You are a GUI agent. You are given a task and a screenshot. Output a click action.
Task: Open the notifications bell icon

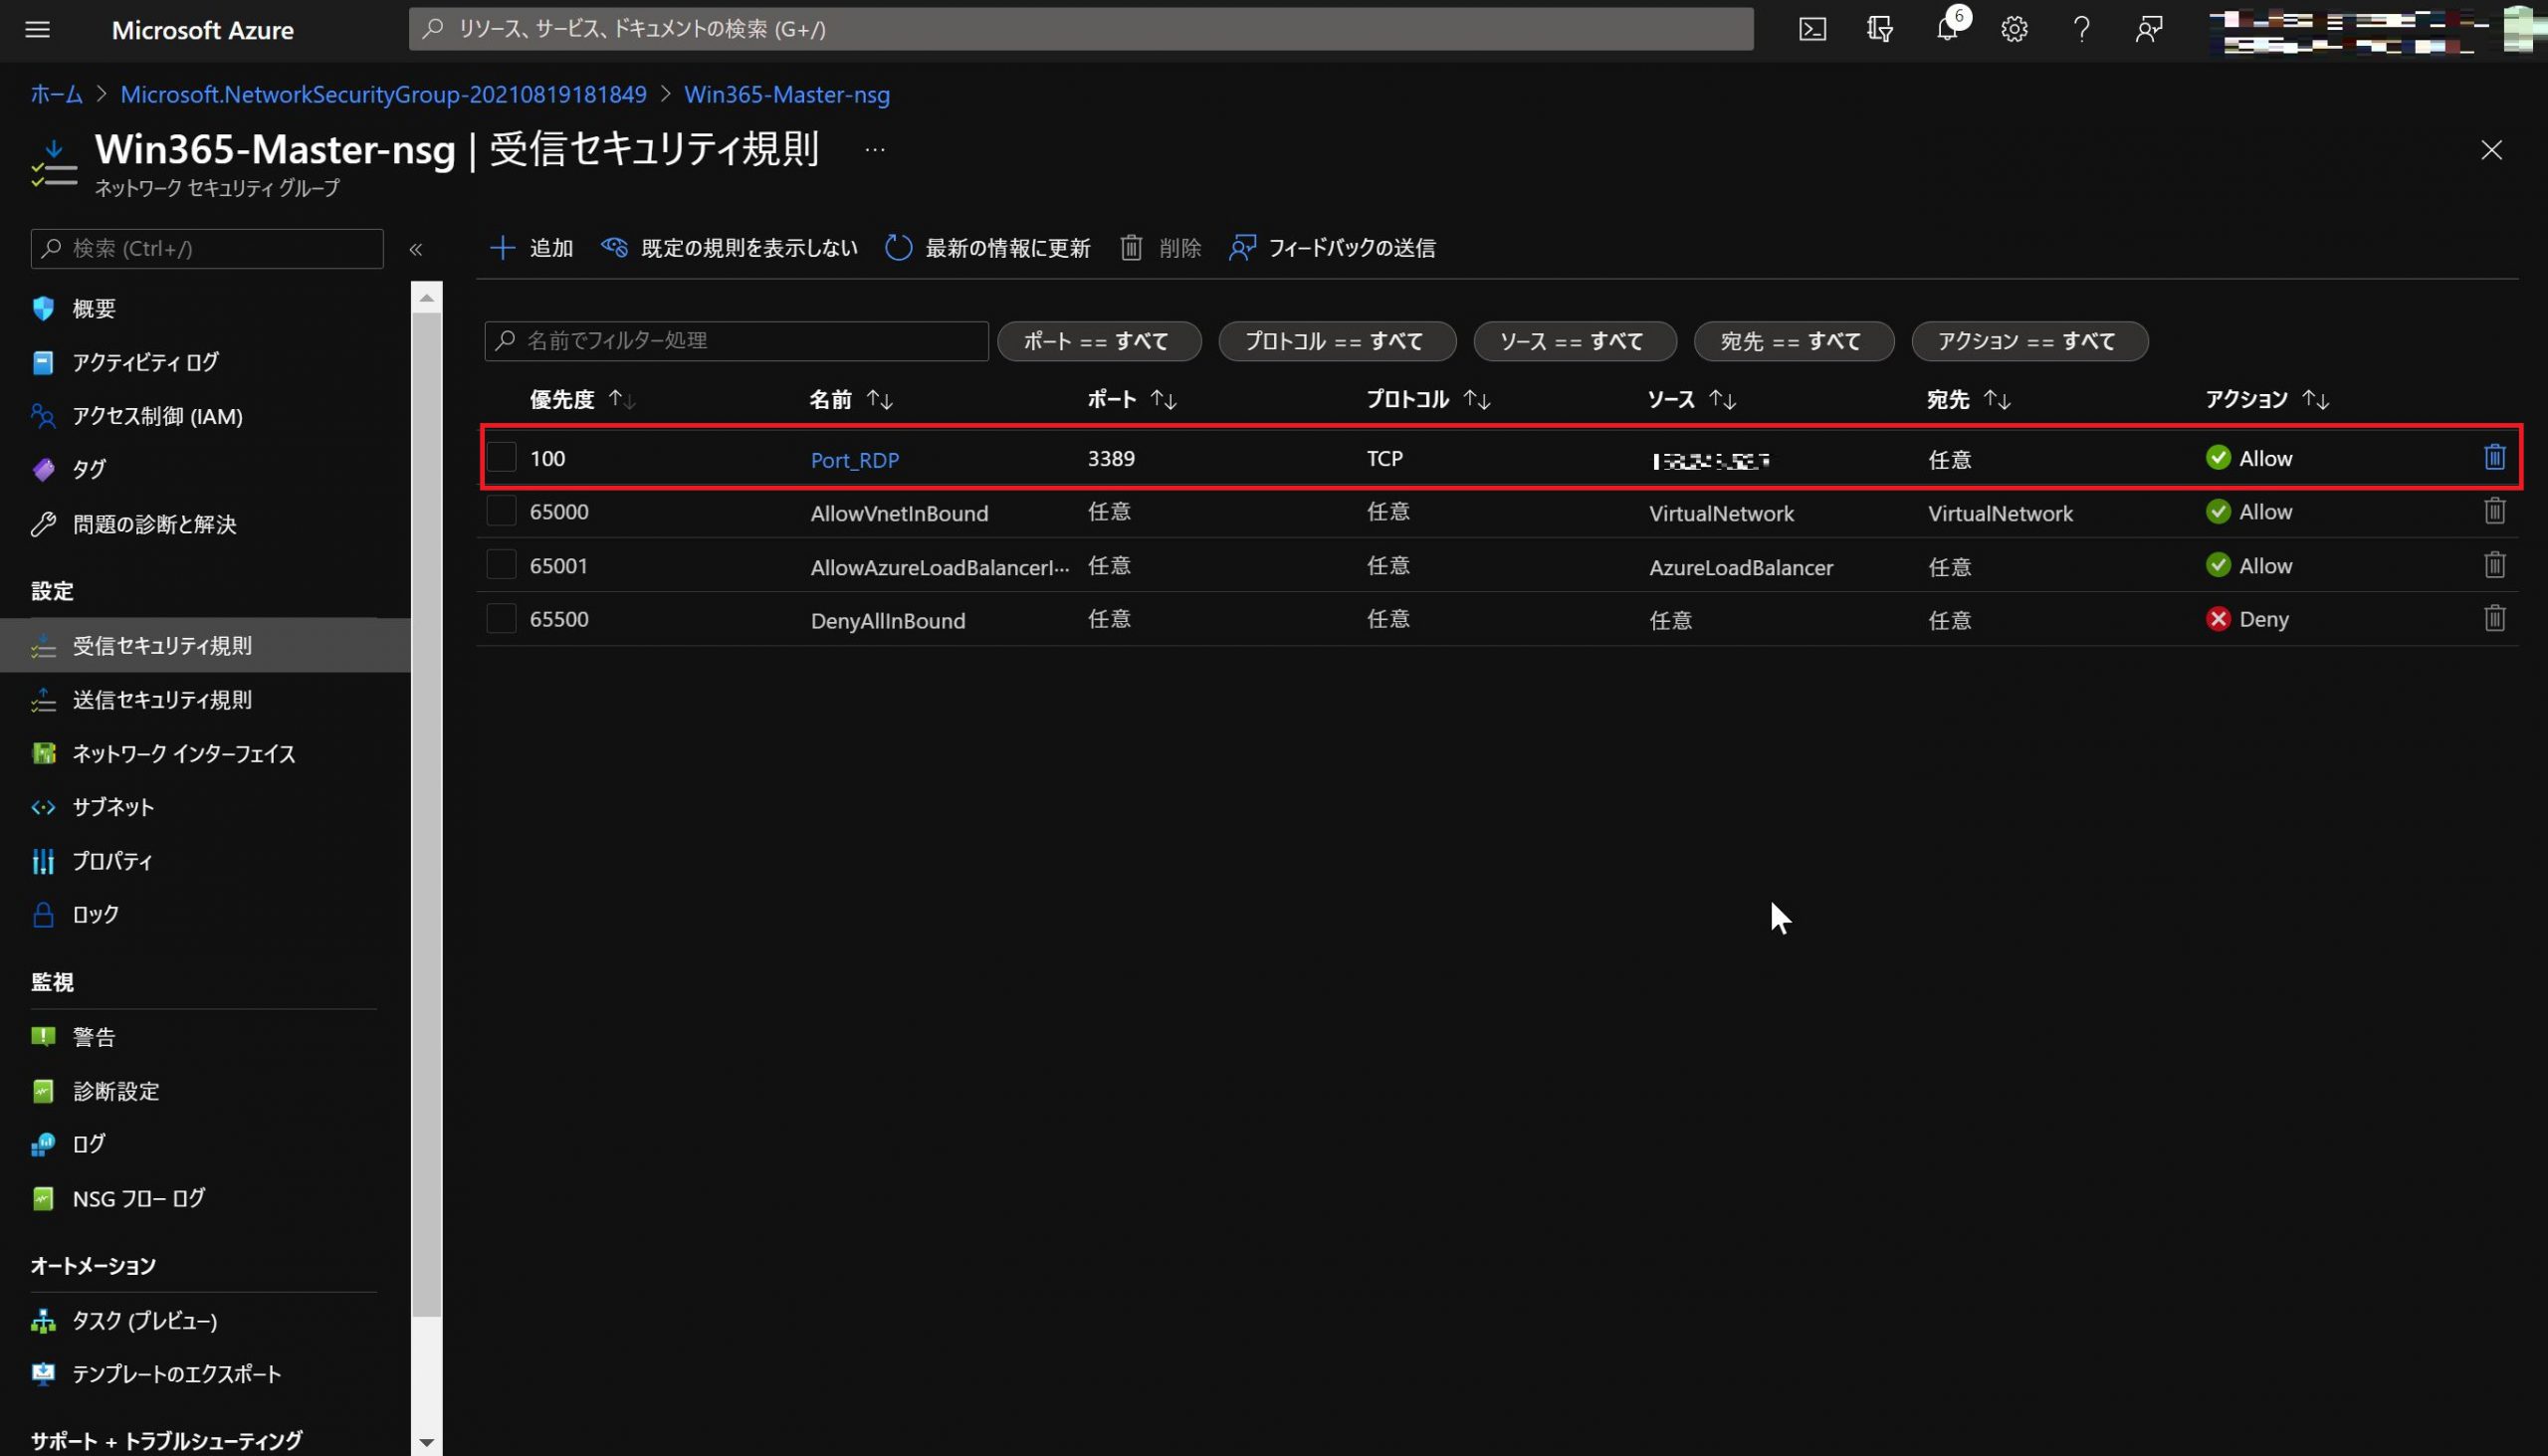tap(1946, 29)
